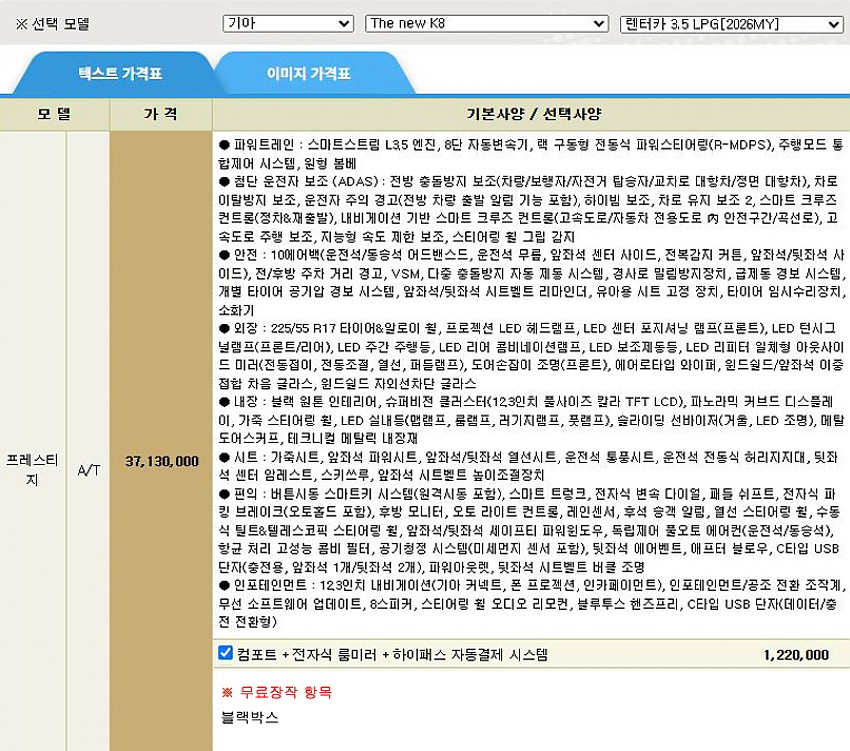Click the 모델 column header
The image size is (850, 751).
pyautogui.click(x=55, y=114)
